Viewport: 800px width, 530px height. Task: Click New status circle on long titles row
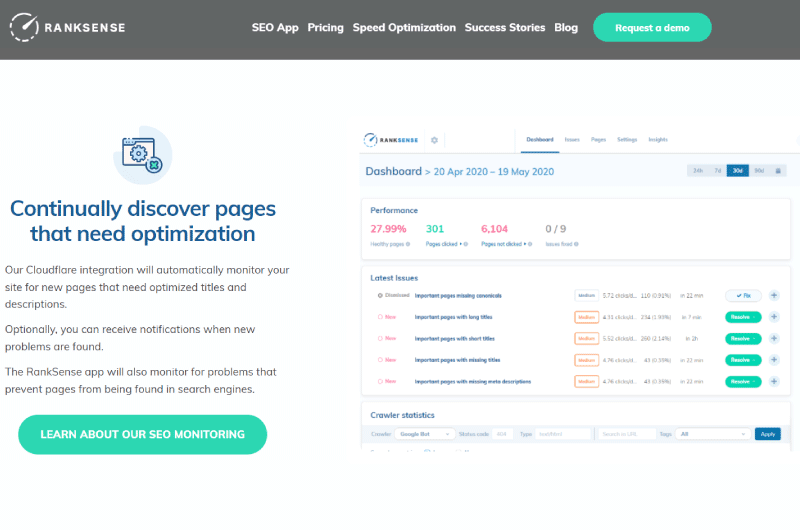pos(380,317)
